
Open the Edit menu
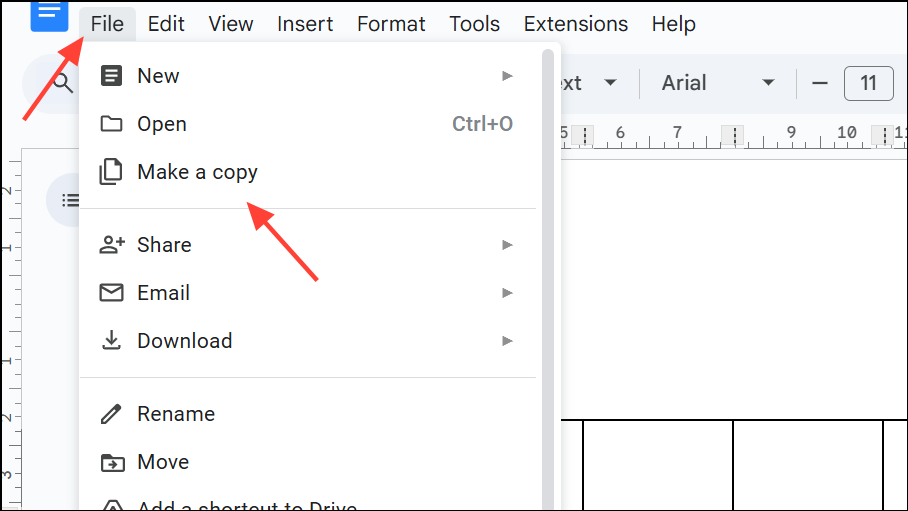166,24
